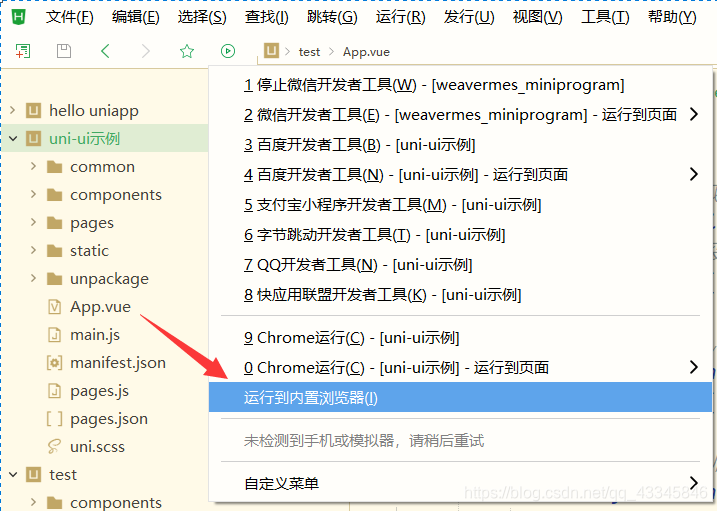This screenshot has width=717, height=511.
Task: Click the pages.js file icon
Action: pyautogui.click(x=54, y=391)
